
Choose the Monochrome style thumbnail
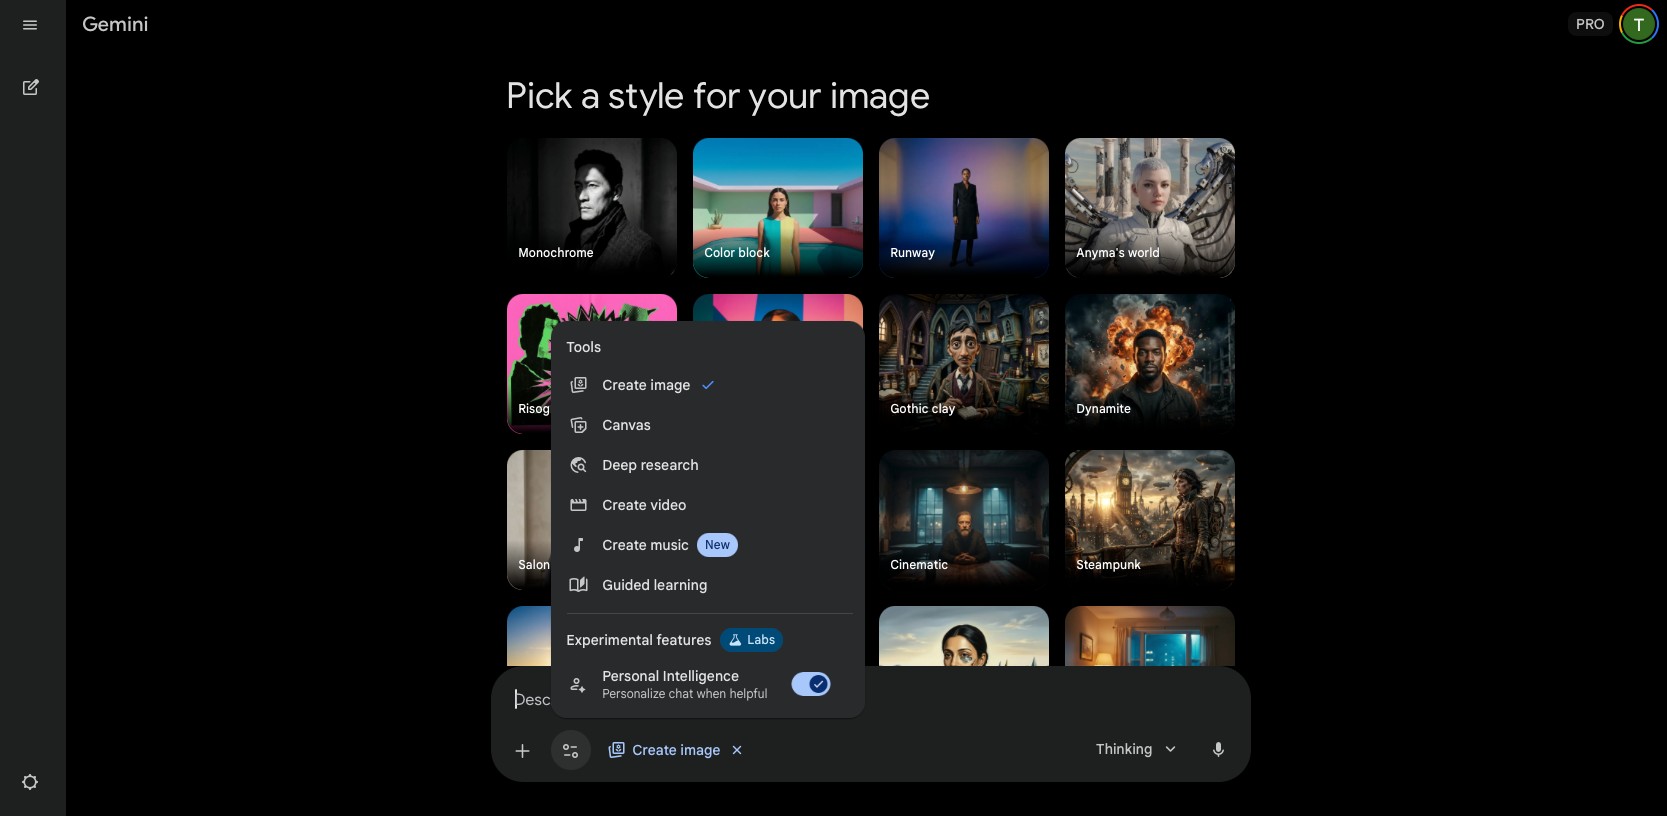[x=592, y=208]
